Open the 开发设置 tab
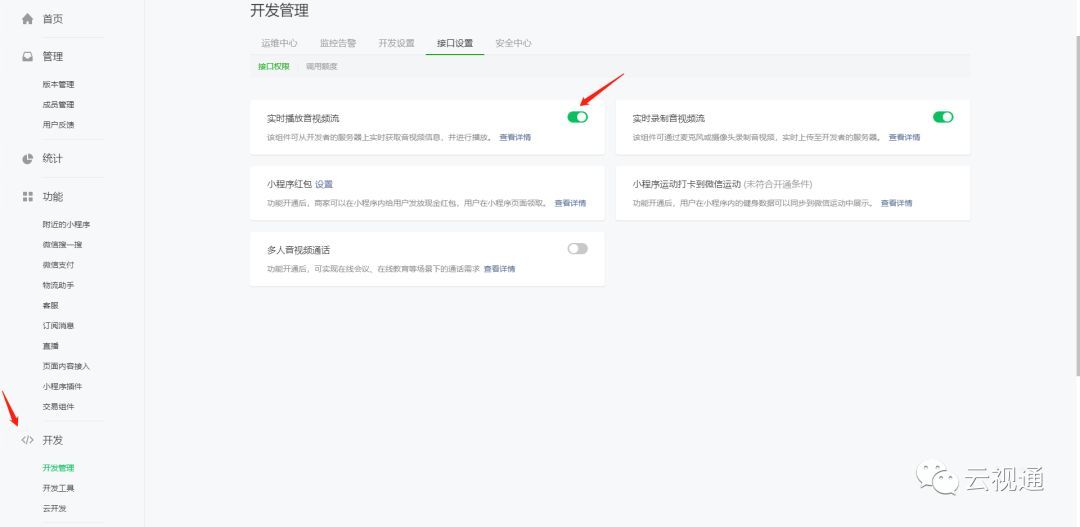This screenshot has height=527, width=1080. 397,43
